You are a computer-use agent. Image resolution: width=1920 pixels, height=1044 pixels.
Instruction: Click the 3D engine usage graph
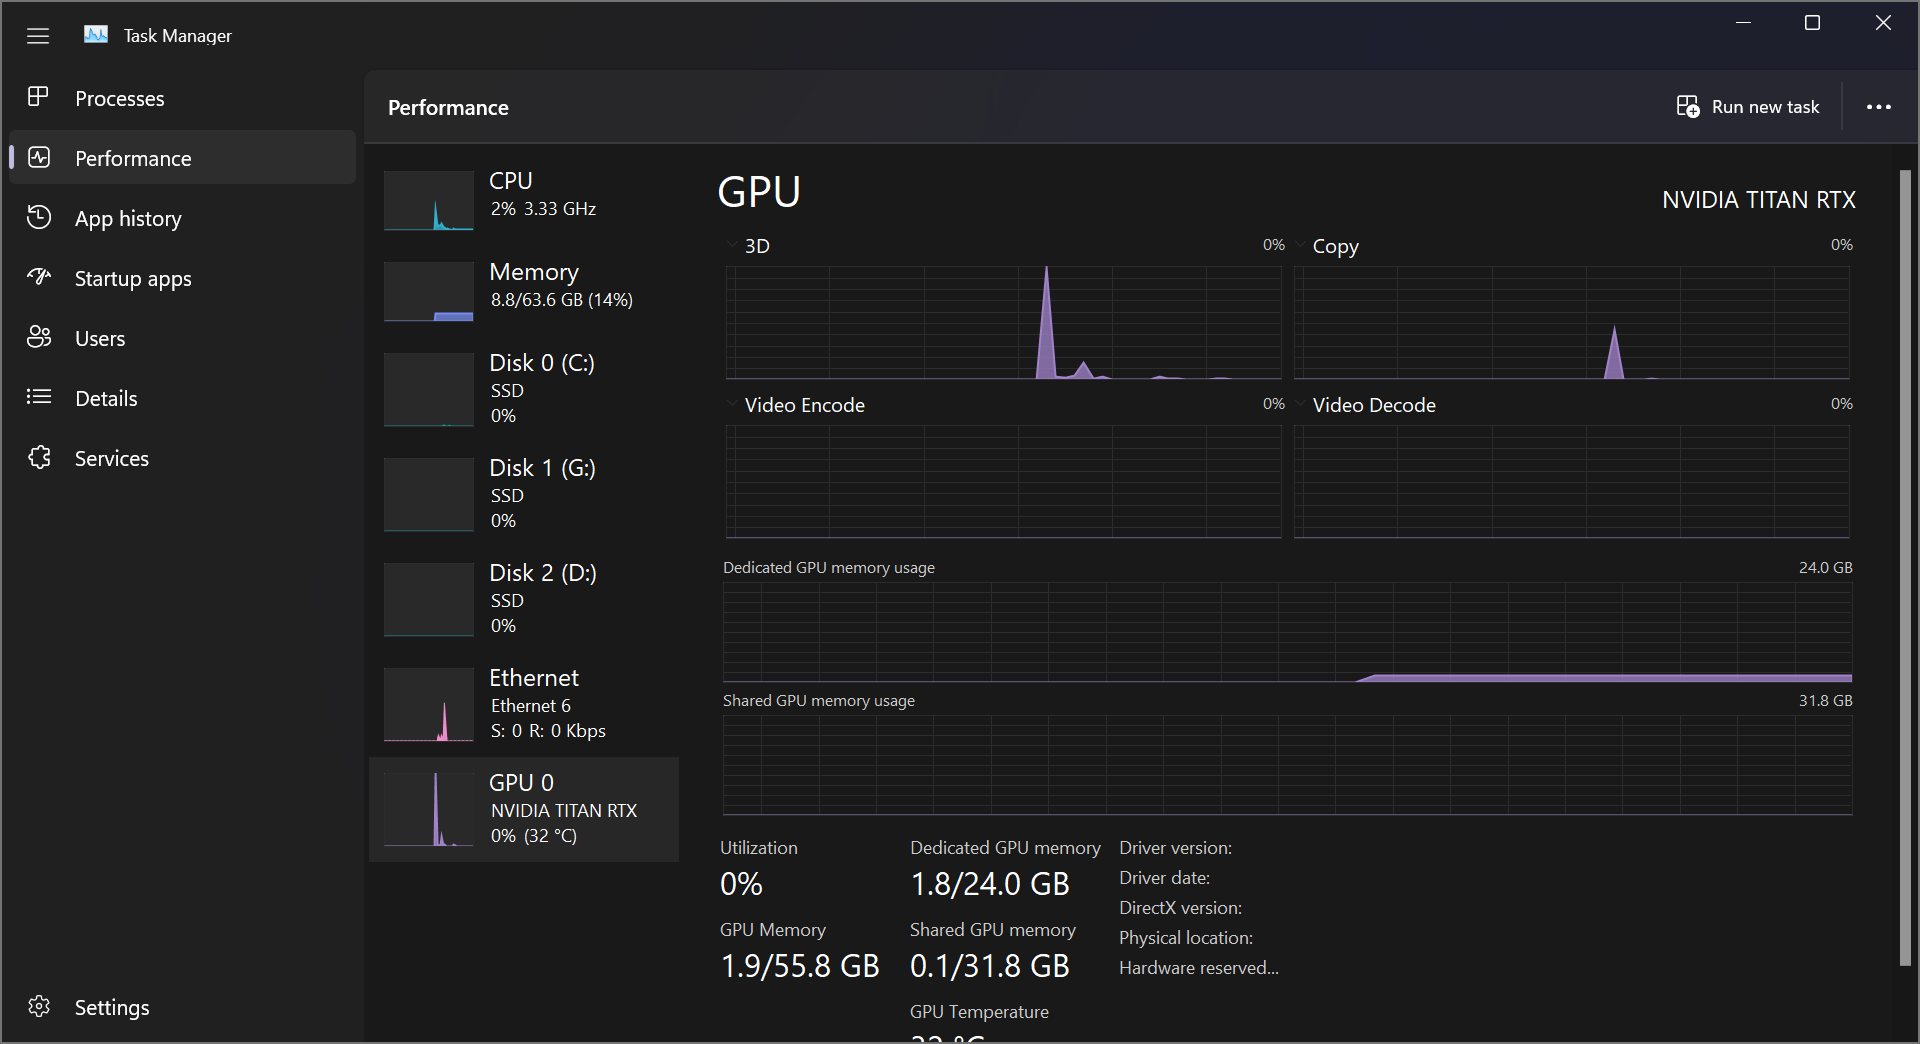[x=1004, y=322]
